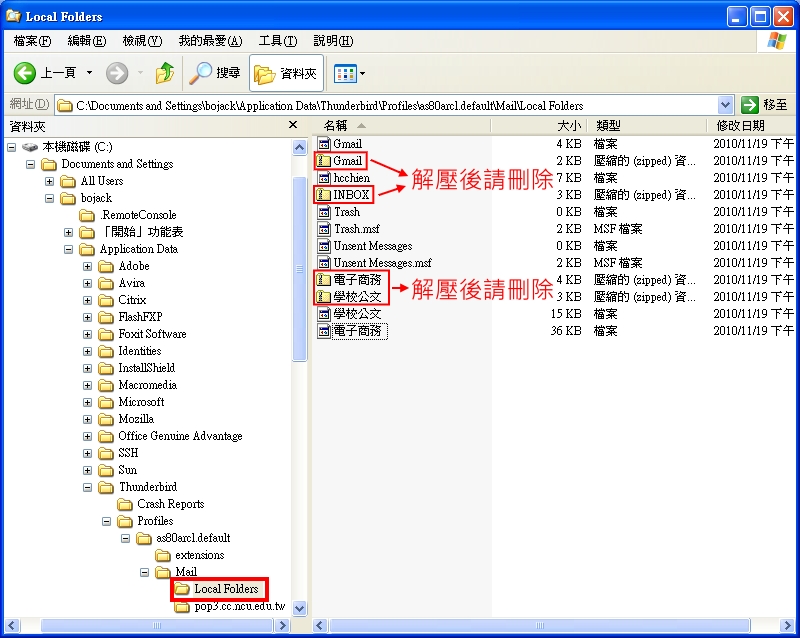800x638 pixels.
Task: Expand the All Users folder node
Action: 50,181
